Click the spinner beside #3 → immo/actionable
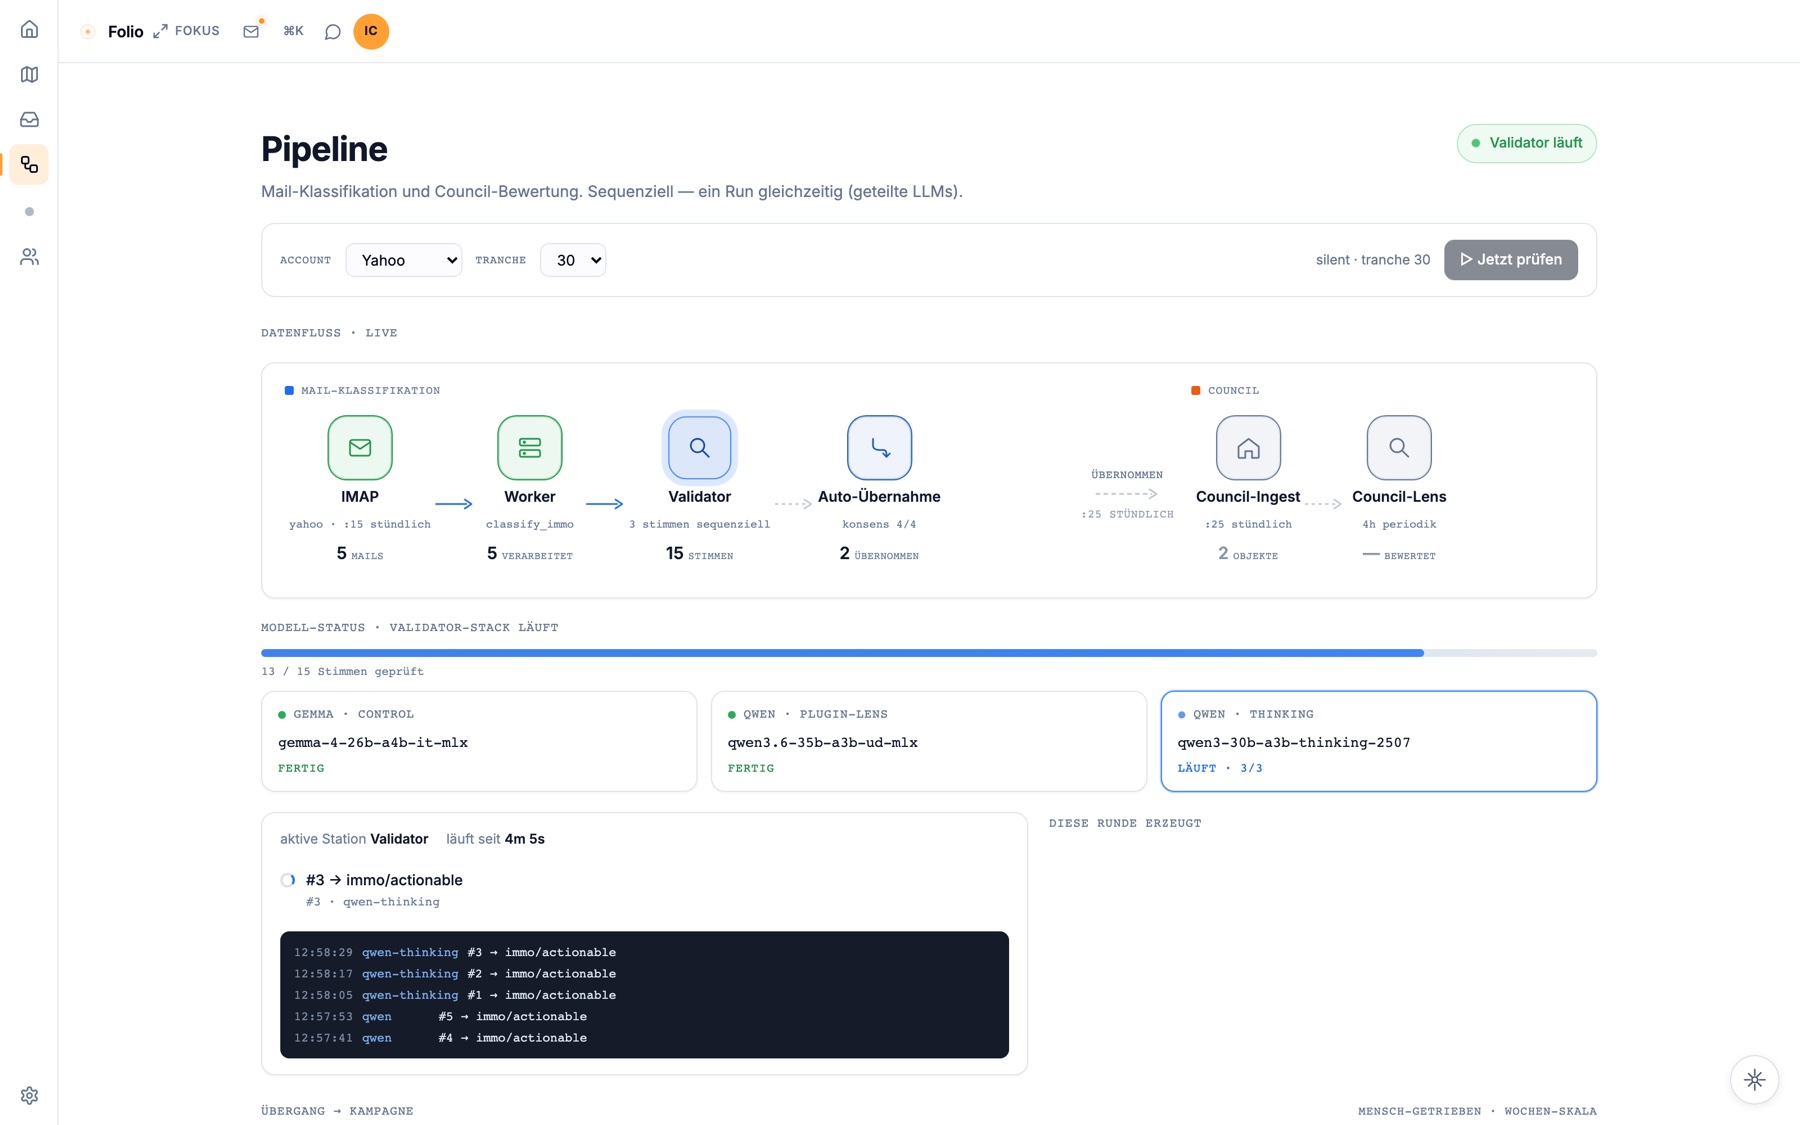This screenshot has height=1125, width=1800. tap(288, 880)
